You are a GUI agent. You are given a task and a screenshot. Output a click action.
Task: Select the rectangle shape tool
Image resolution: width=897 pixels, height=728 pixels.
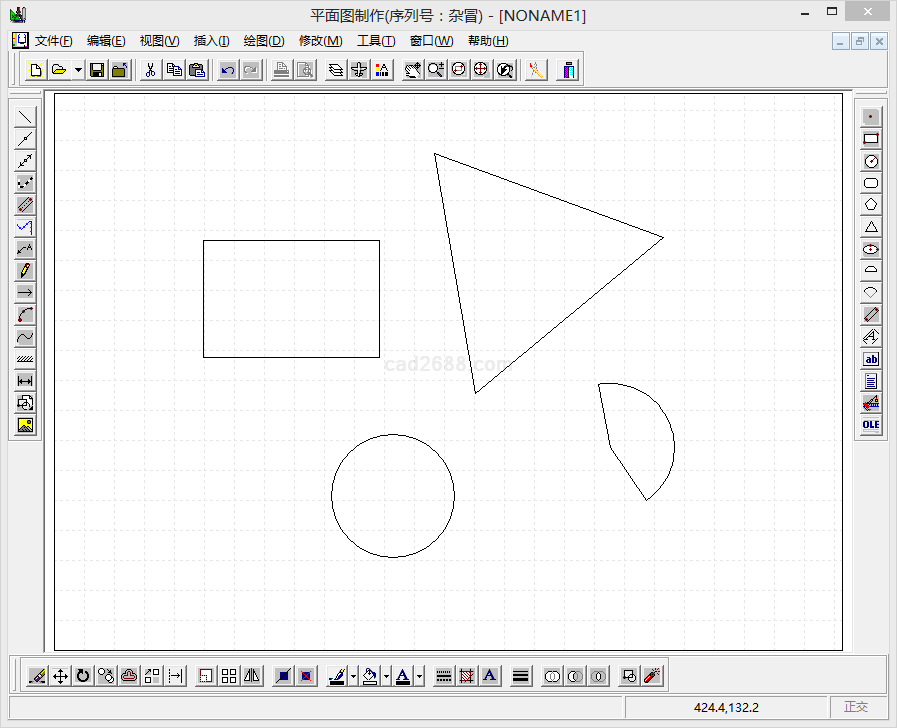click(871, 139)
